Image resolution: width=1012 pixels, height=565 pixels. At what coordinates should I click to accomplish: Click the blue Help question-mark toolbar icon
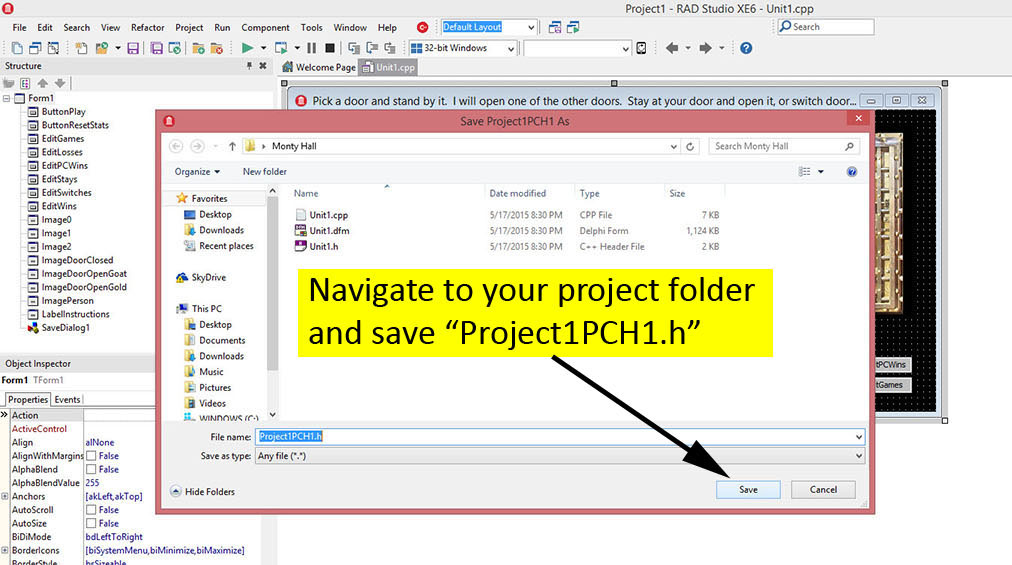[746, 48]
